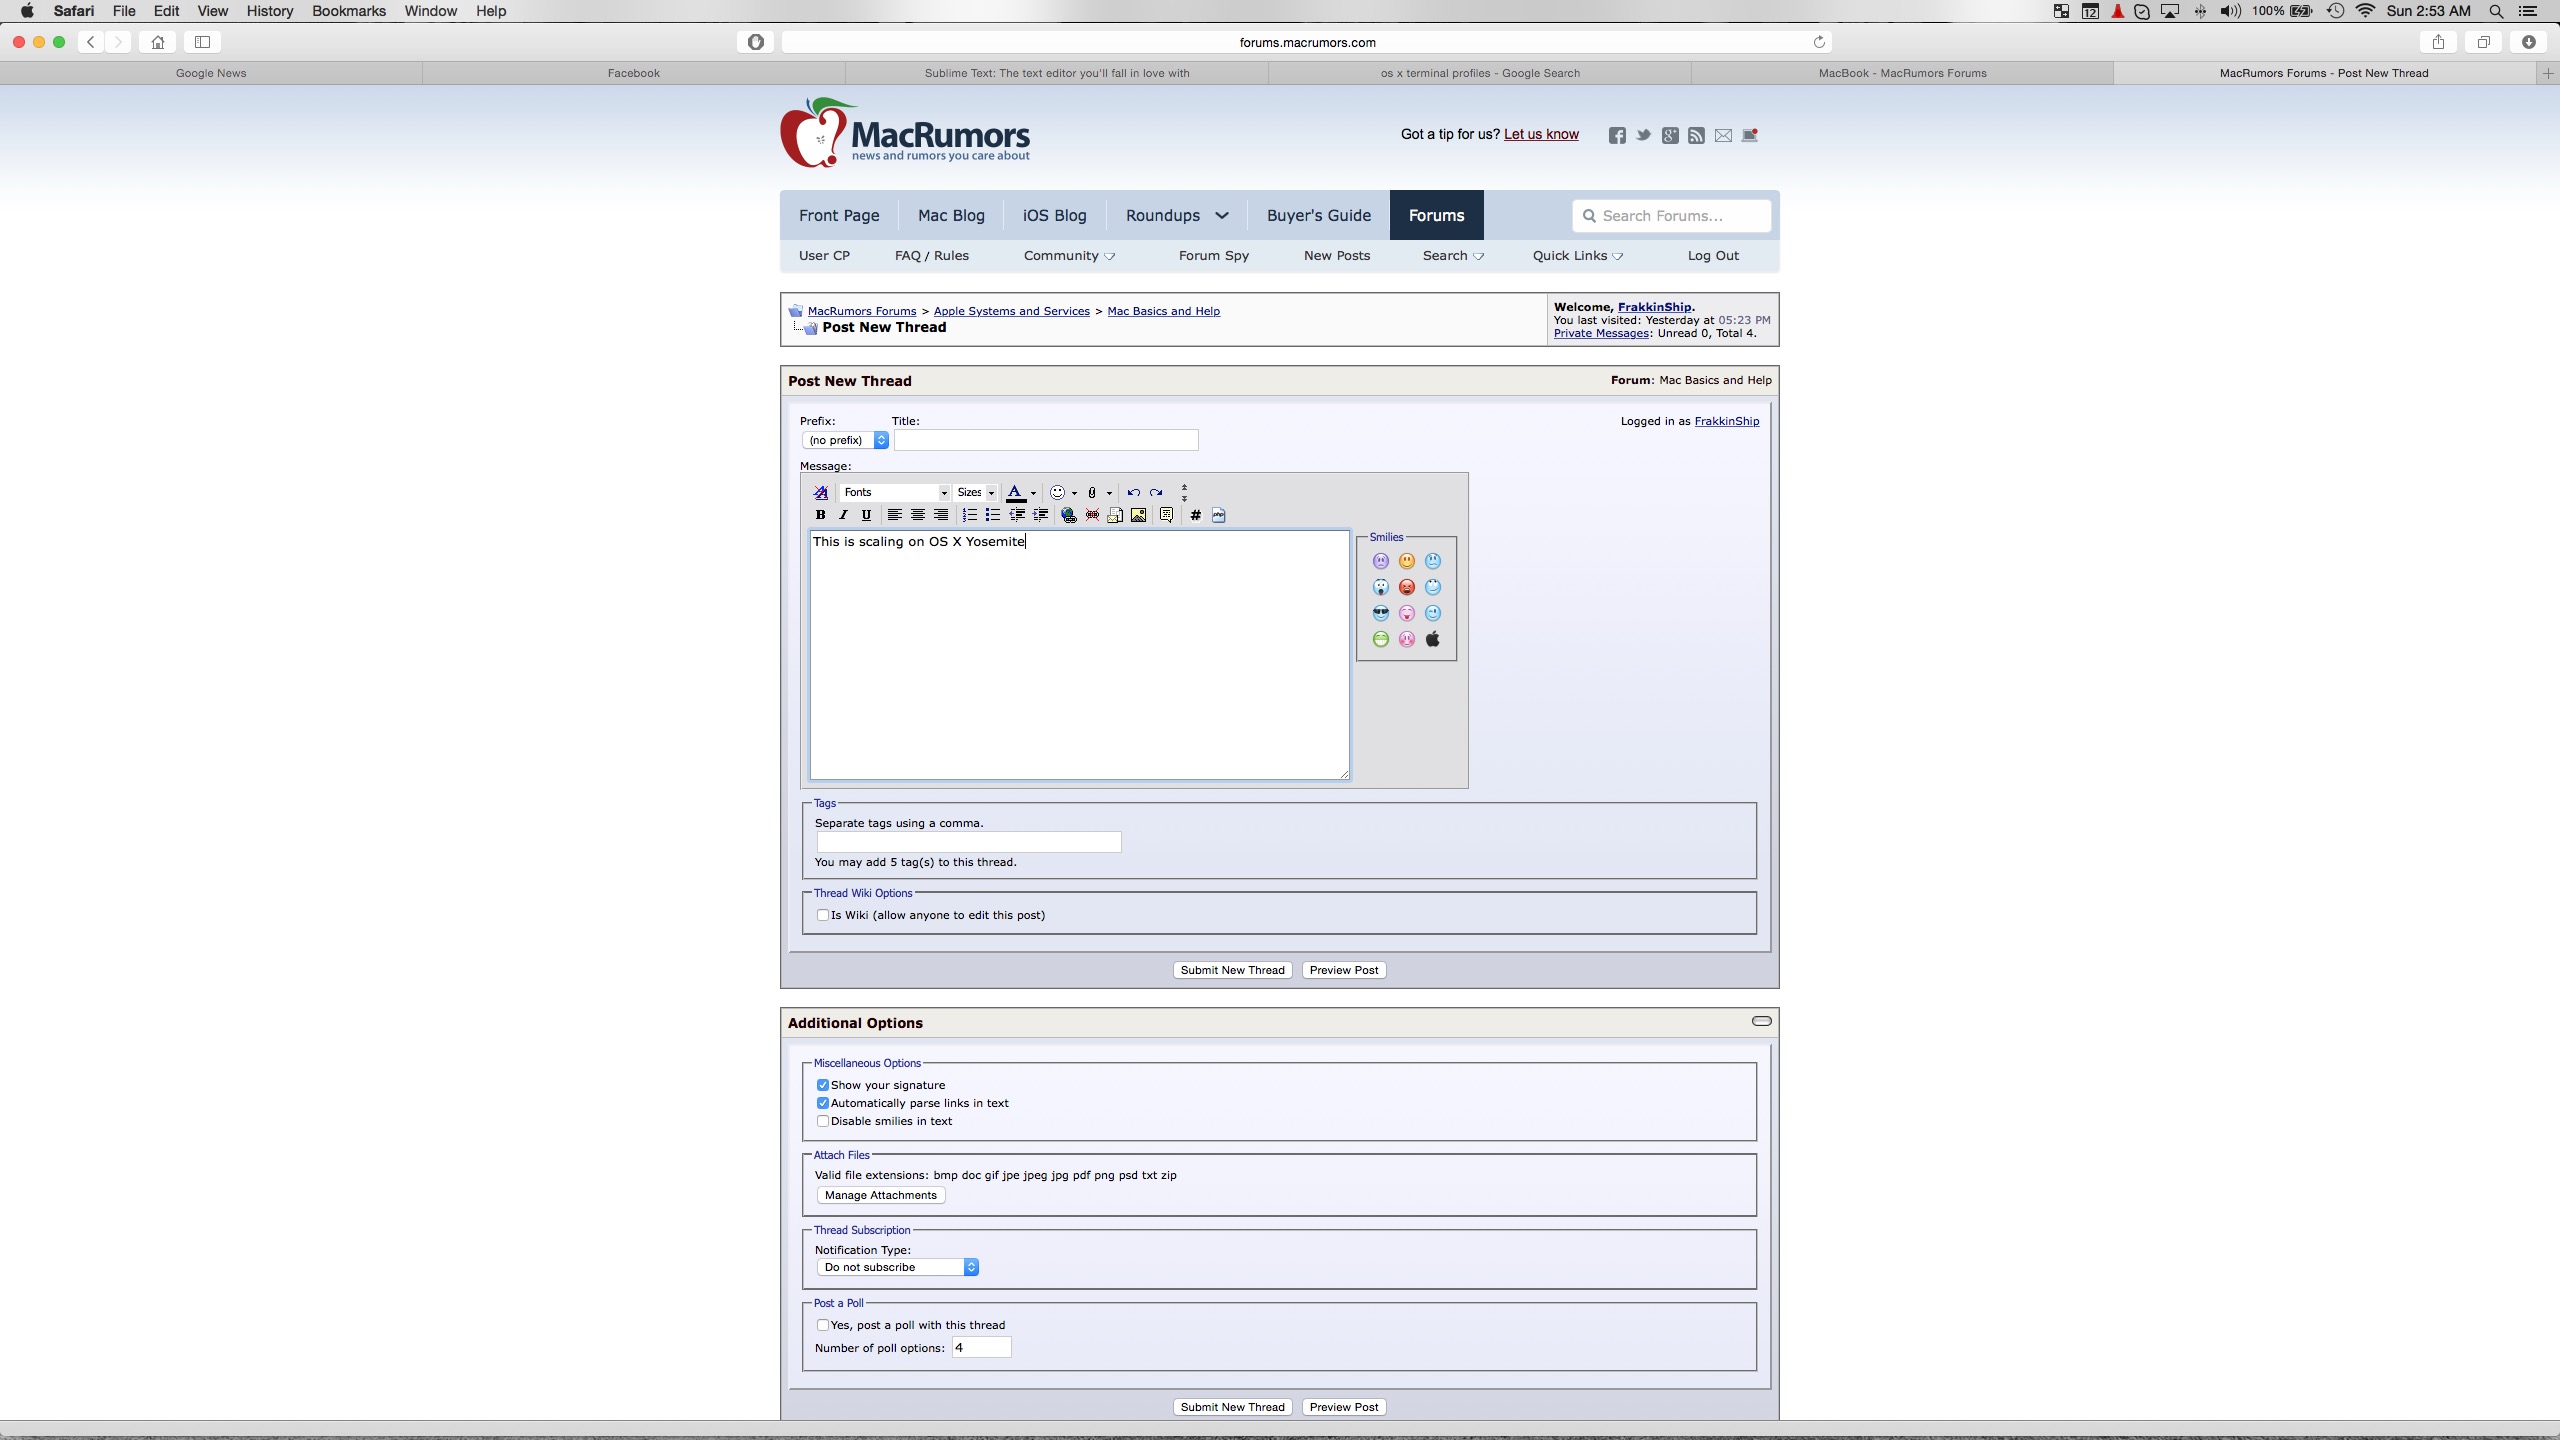Check Yes, post a poll with this thread
2560x1440 pixels.
(x=823, y=1325)
